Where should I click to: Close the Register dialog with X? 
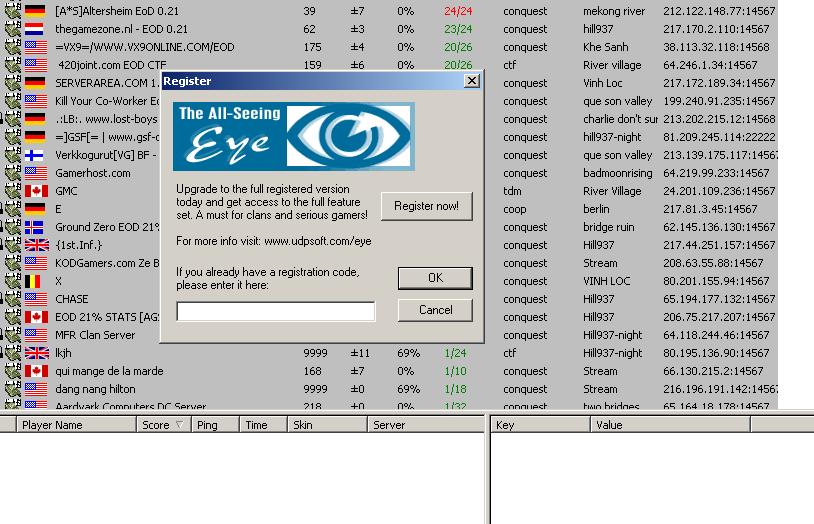pyautogui.click(x=471, y=80)
